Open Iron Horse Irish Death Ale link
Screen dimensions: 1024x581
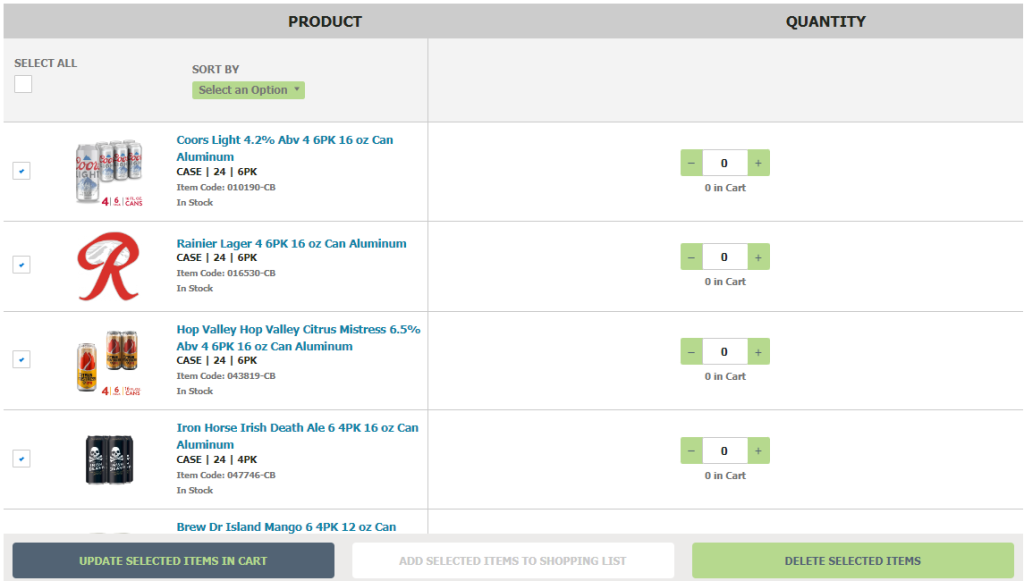pyautogui.click(x=297, y=436)
